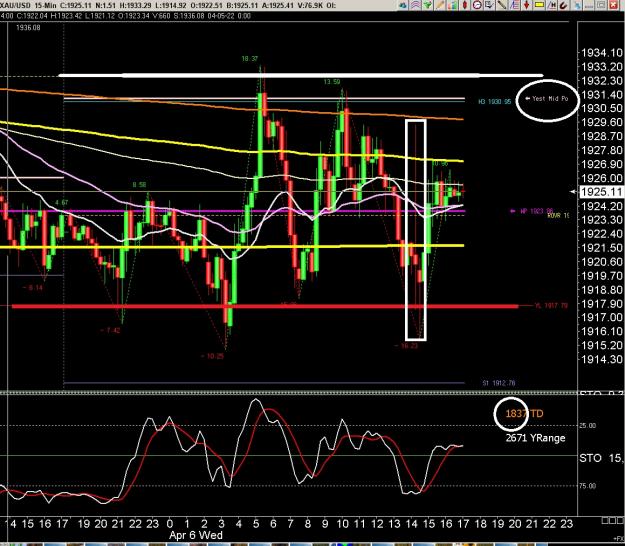Screen dimensions: 625x546
Task: Select the diagonal trend line tool
Action: pos(502,5)
